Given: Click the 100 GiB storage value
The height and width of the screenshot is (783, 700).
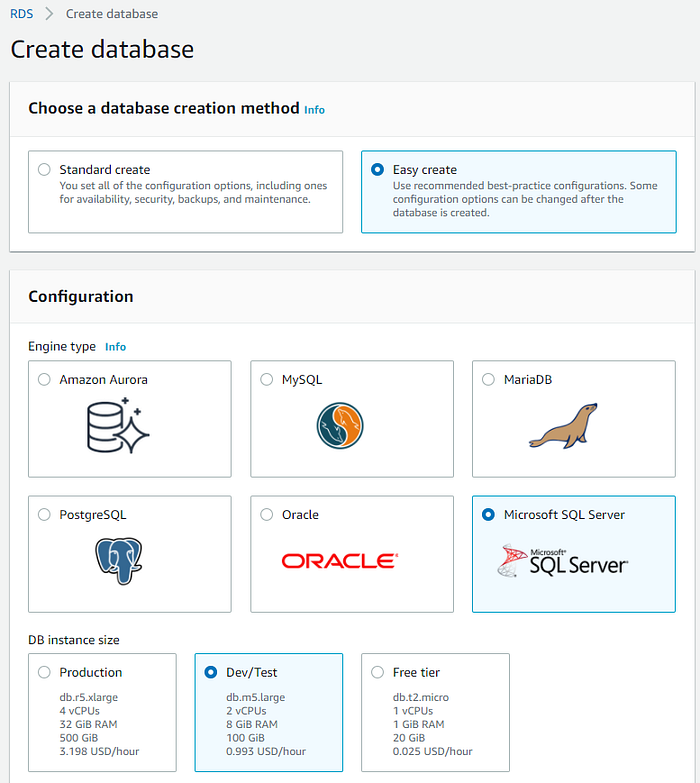Looking at the screenshot, I should tap(246, 738).
